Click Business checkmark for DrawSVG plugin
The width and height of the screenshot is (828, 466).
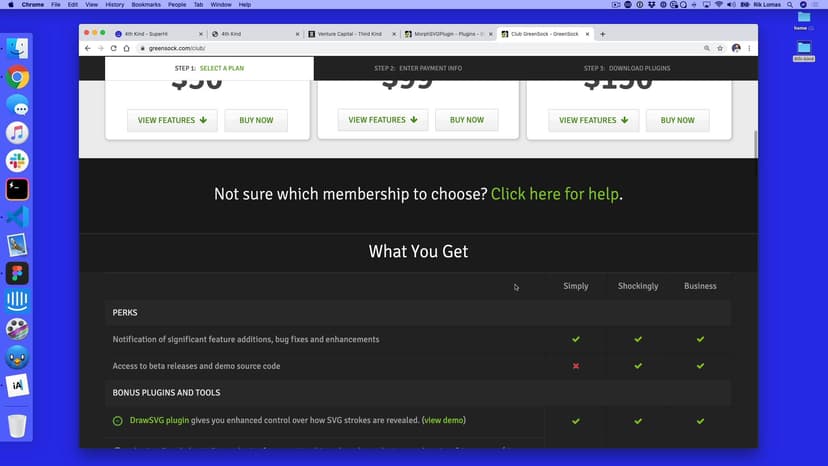(x=700, y=421)
